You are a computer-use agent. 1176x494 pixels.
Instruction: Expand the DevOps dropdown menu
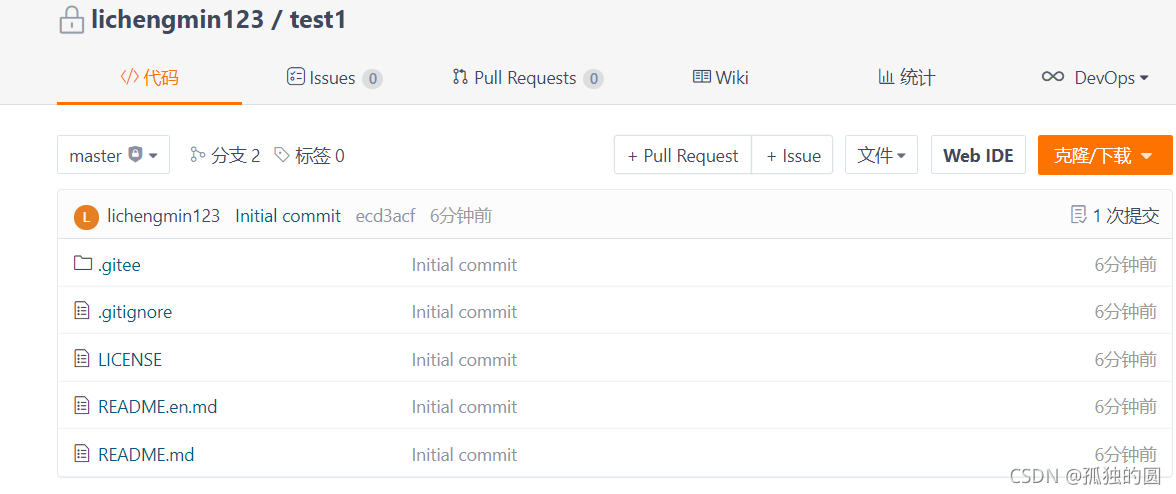tap(1096, 77)
